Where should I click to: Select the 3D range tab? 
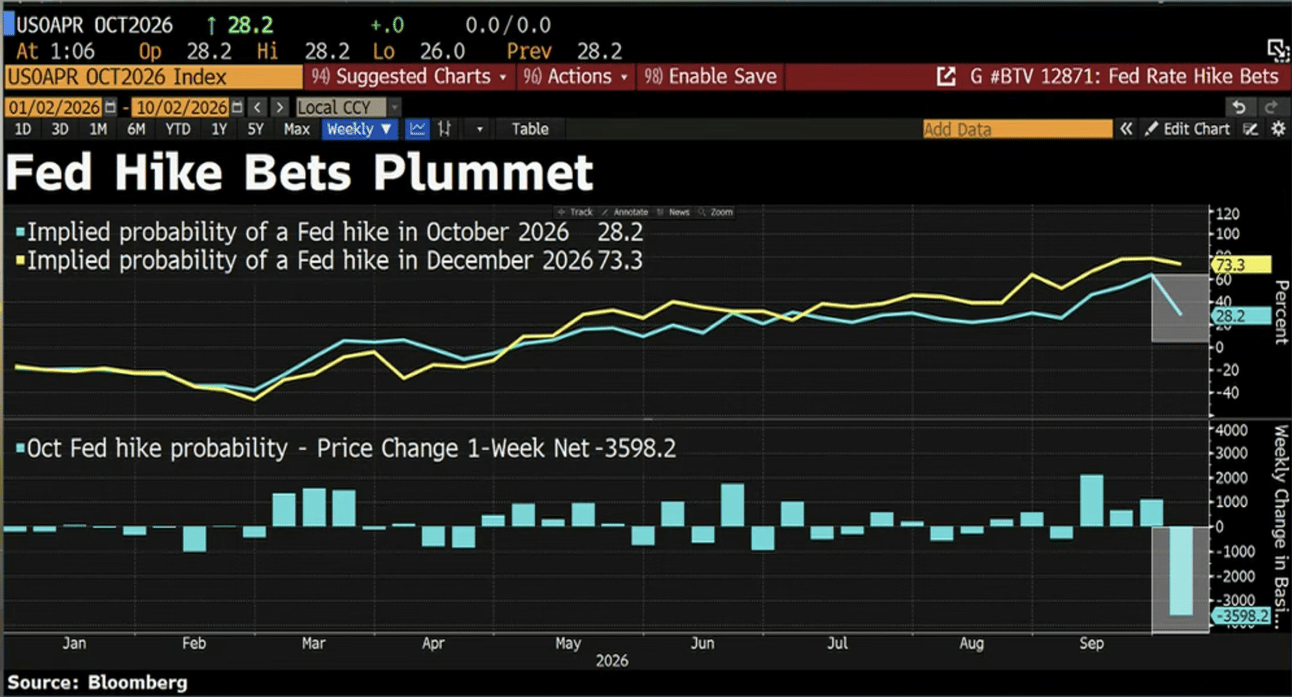coord(60,129)
